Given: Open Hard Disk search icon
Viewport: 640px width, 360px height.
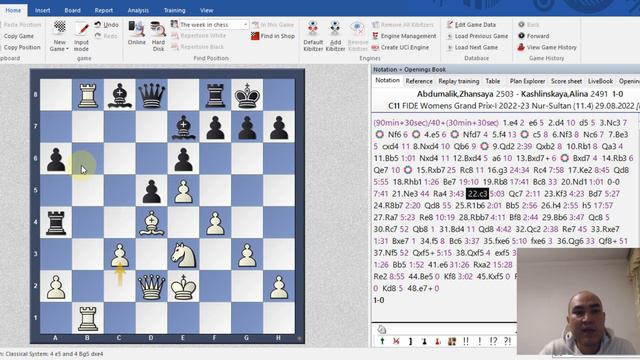Looking at the screenshot, I should 158,29.
